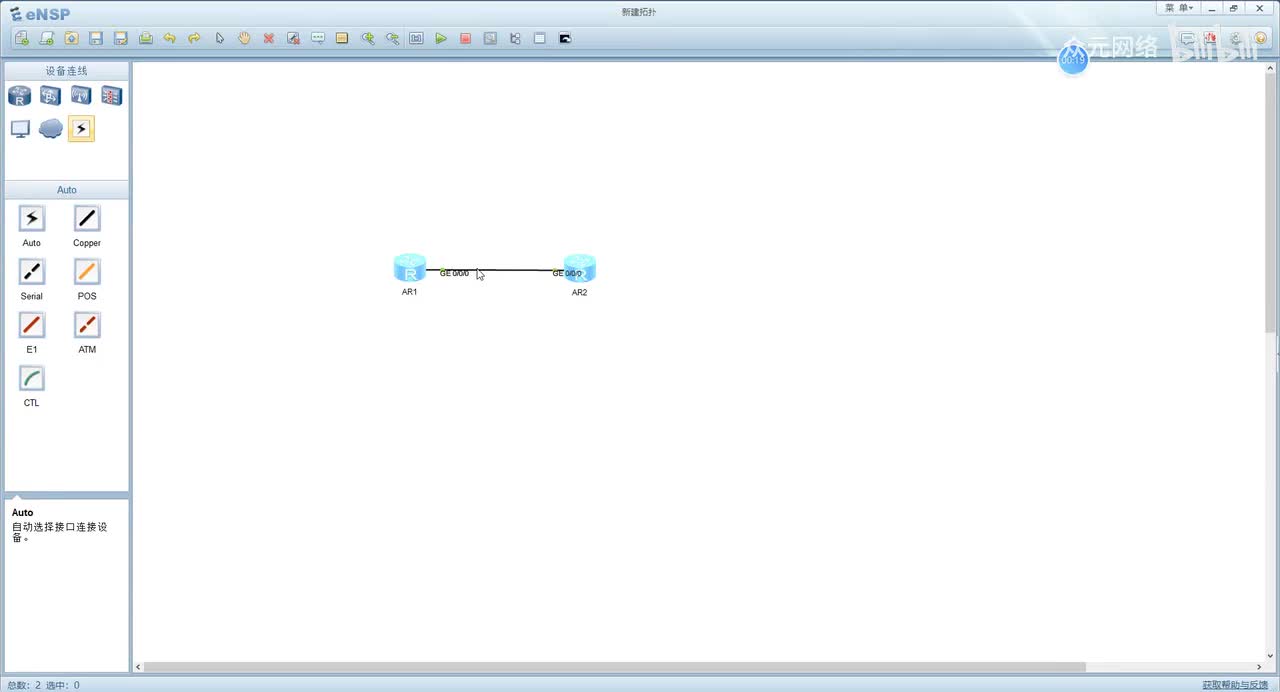The image size is (1280, 692).
Task: Stop devices with red stop button
Action: [465, 38]
